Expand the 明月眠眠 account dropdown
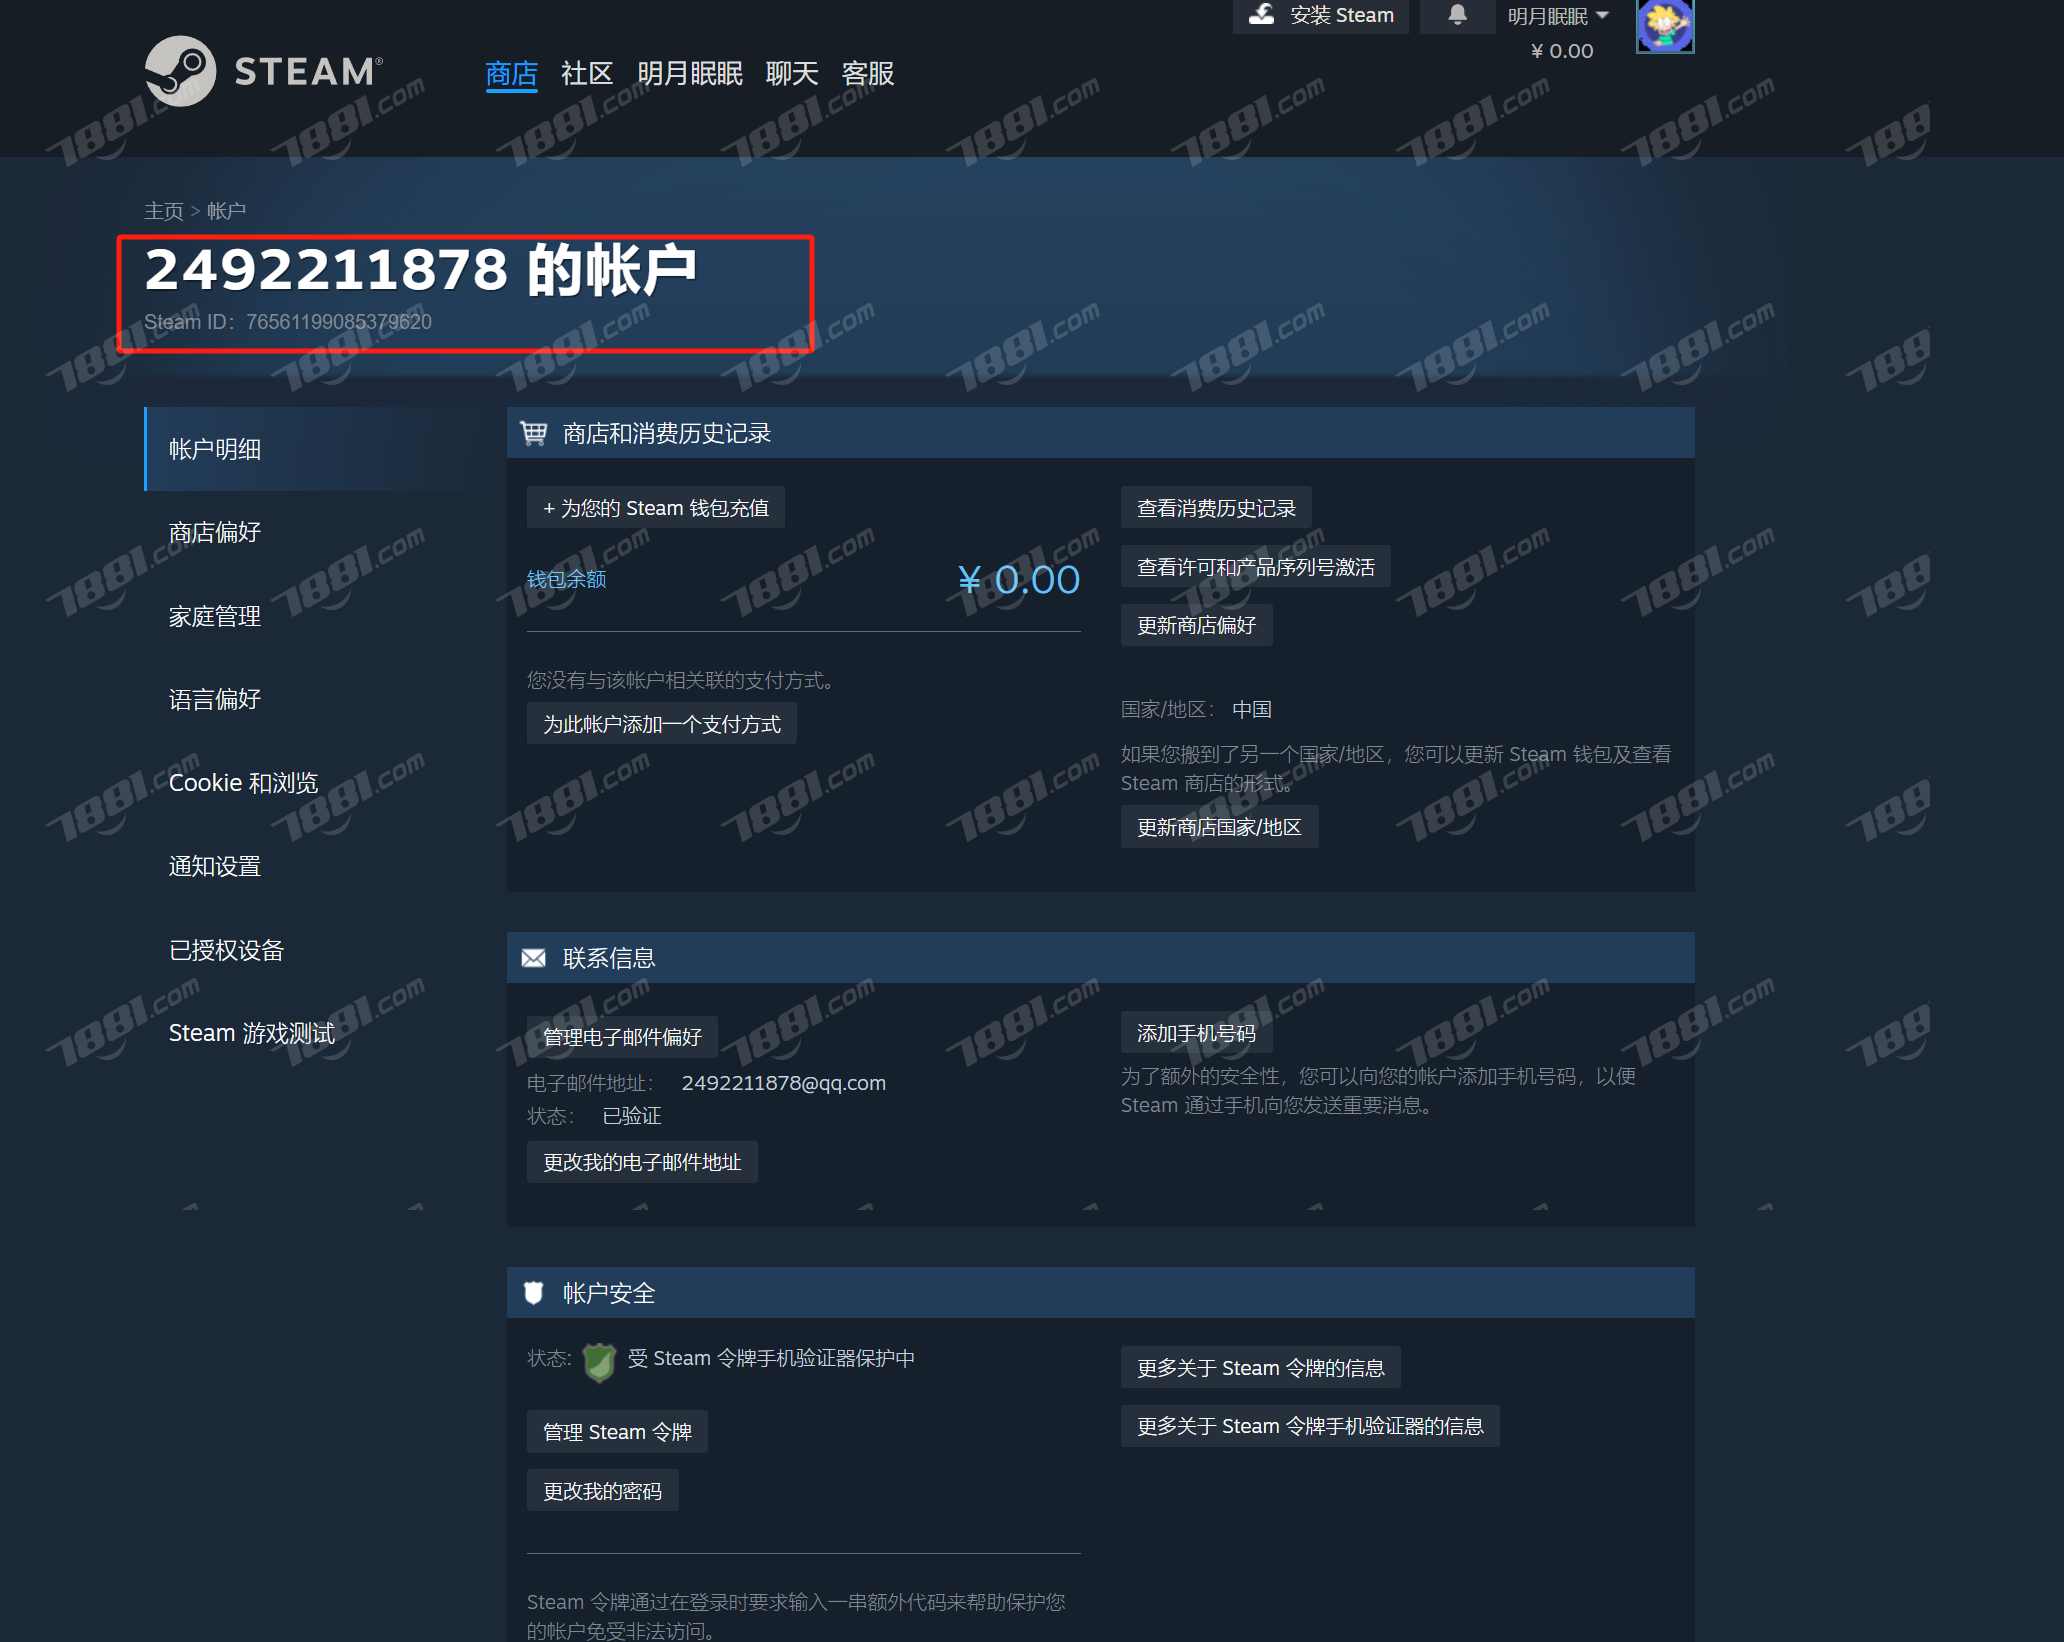Image resolution: width=2064 pixels, height=1642 pixels. [1558, 16]
